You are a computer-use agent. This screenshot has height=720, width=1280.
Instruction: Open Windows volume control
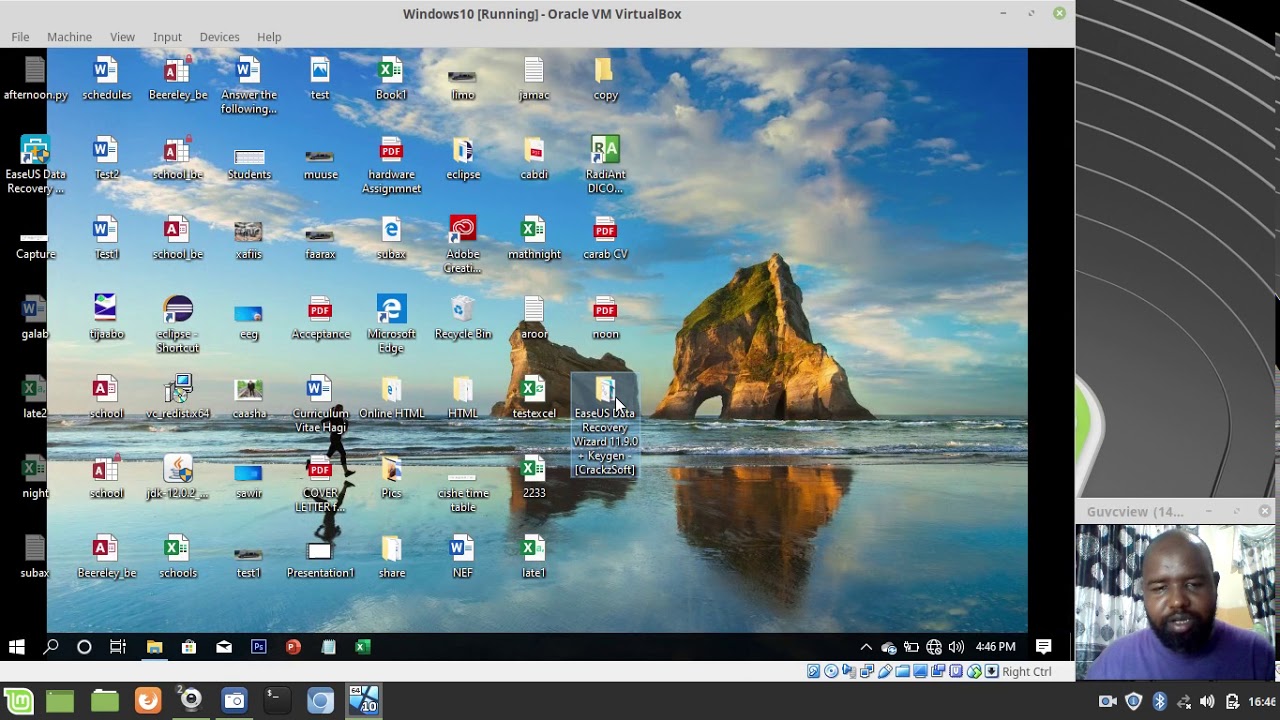click(956, 647)
